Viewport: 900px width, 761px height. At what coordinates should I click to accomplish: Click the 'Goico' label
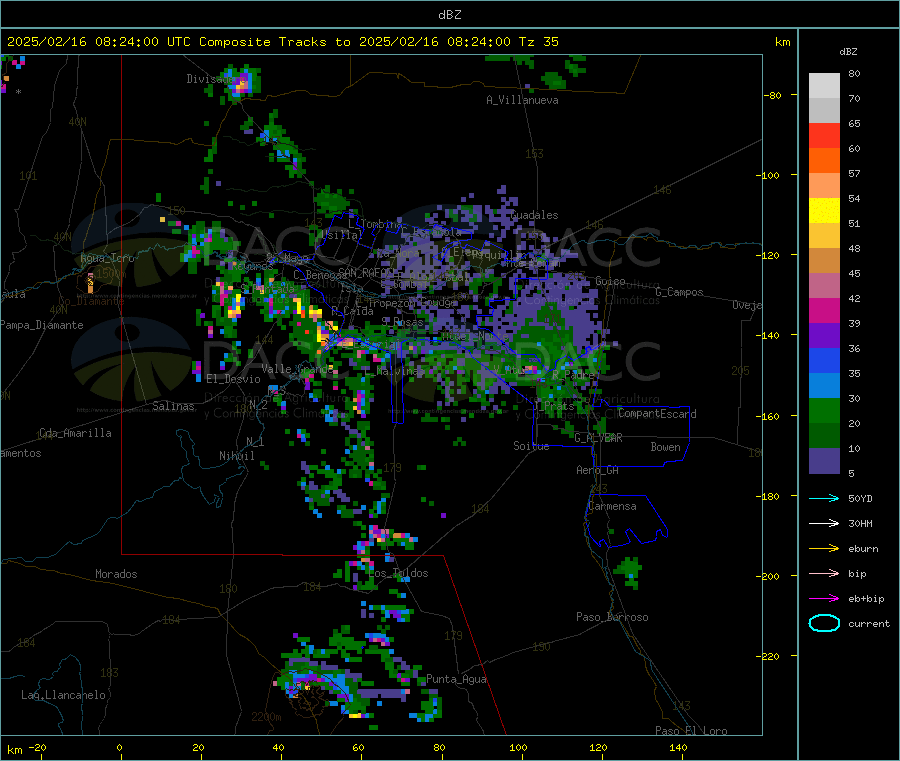(610, 281)
